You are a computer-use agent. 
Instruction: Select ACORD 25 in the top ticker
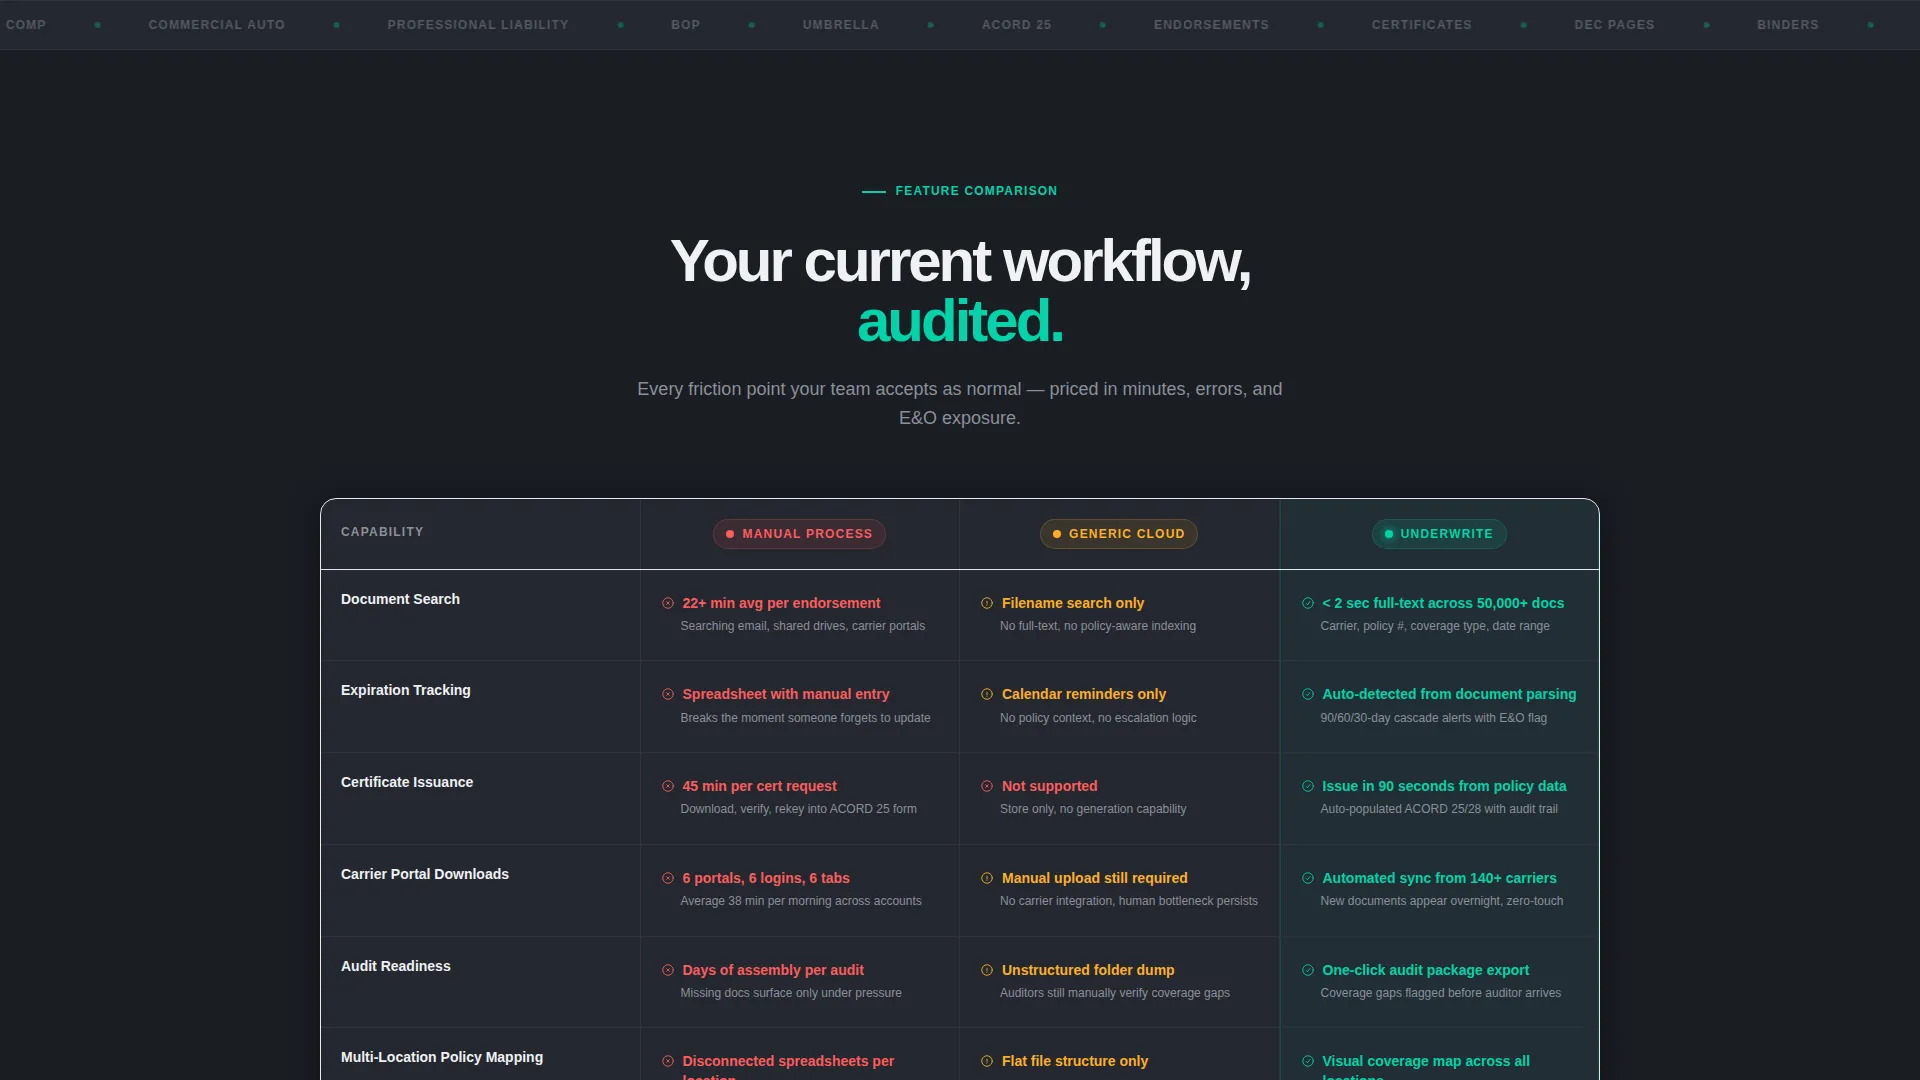(x=1017, y=25)
